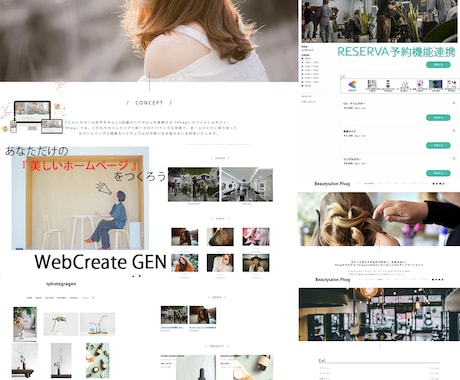Open the left salon interior photo with plants
460x380 pixels.
point(194,184)
